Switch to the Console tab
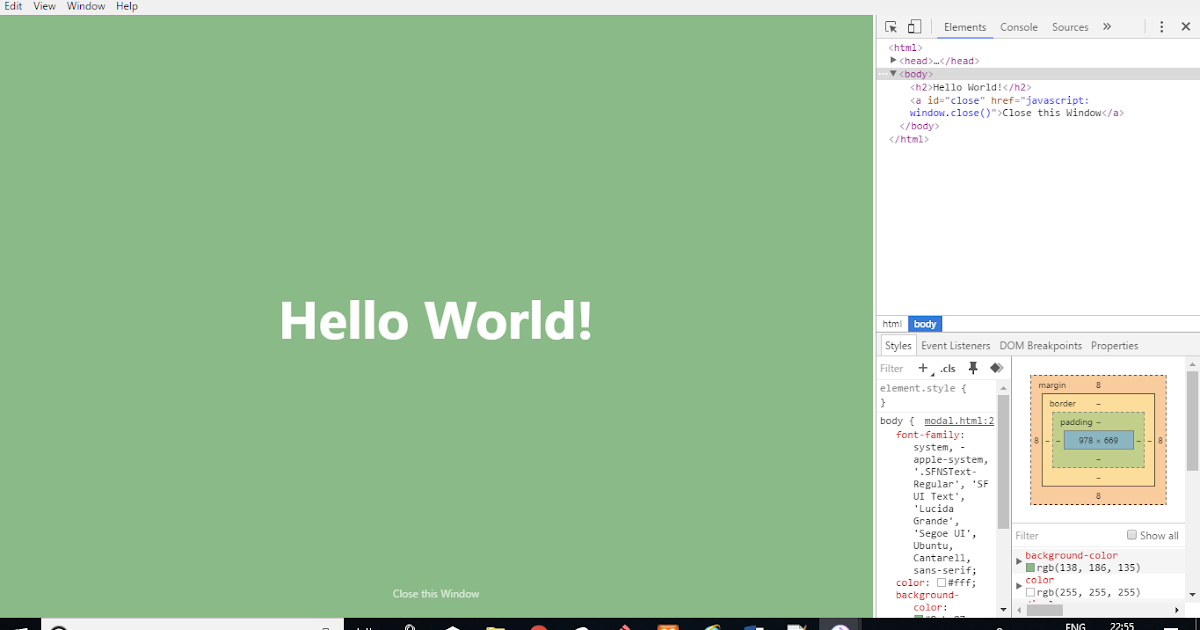Screen dimensions: 1200x630 coord(1018,27)
